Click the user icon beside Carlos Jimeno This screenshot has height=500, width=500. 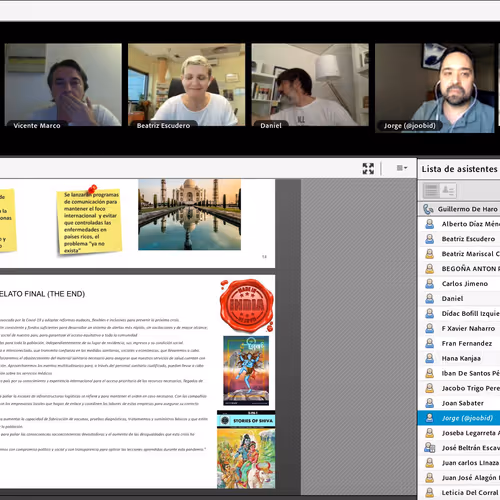[430, 284]
